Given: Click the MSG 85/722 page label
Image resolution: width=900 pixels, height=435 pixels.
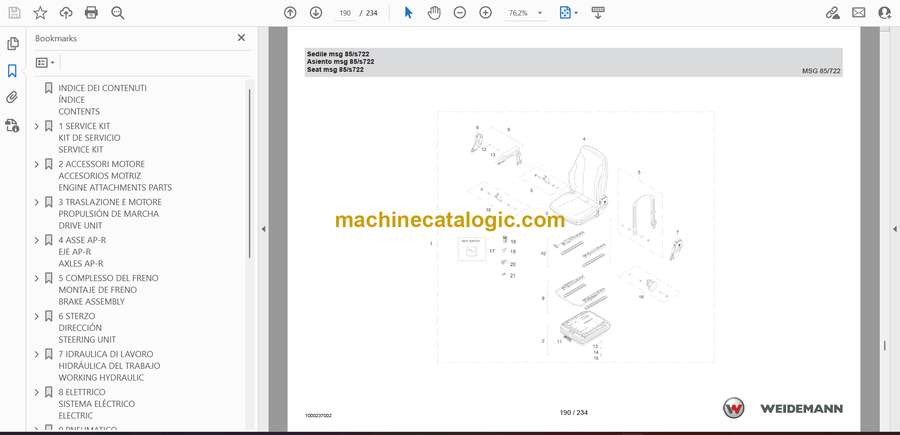Looking at the screenshot, I should pos(821,71).
